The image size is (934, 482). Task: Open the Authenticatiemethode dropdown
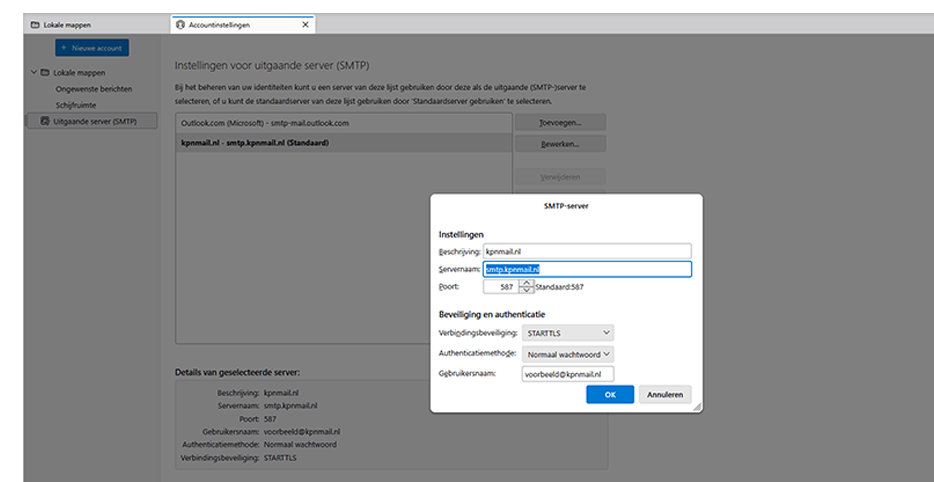click(x=568, y=354)
